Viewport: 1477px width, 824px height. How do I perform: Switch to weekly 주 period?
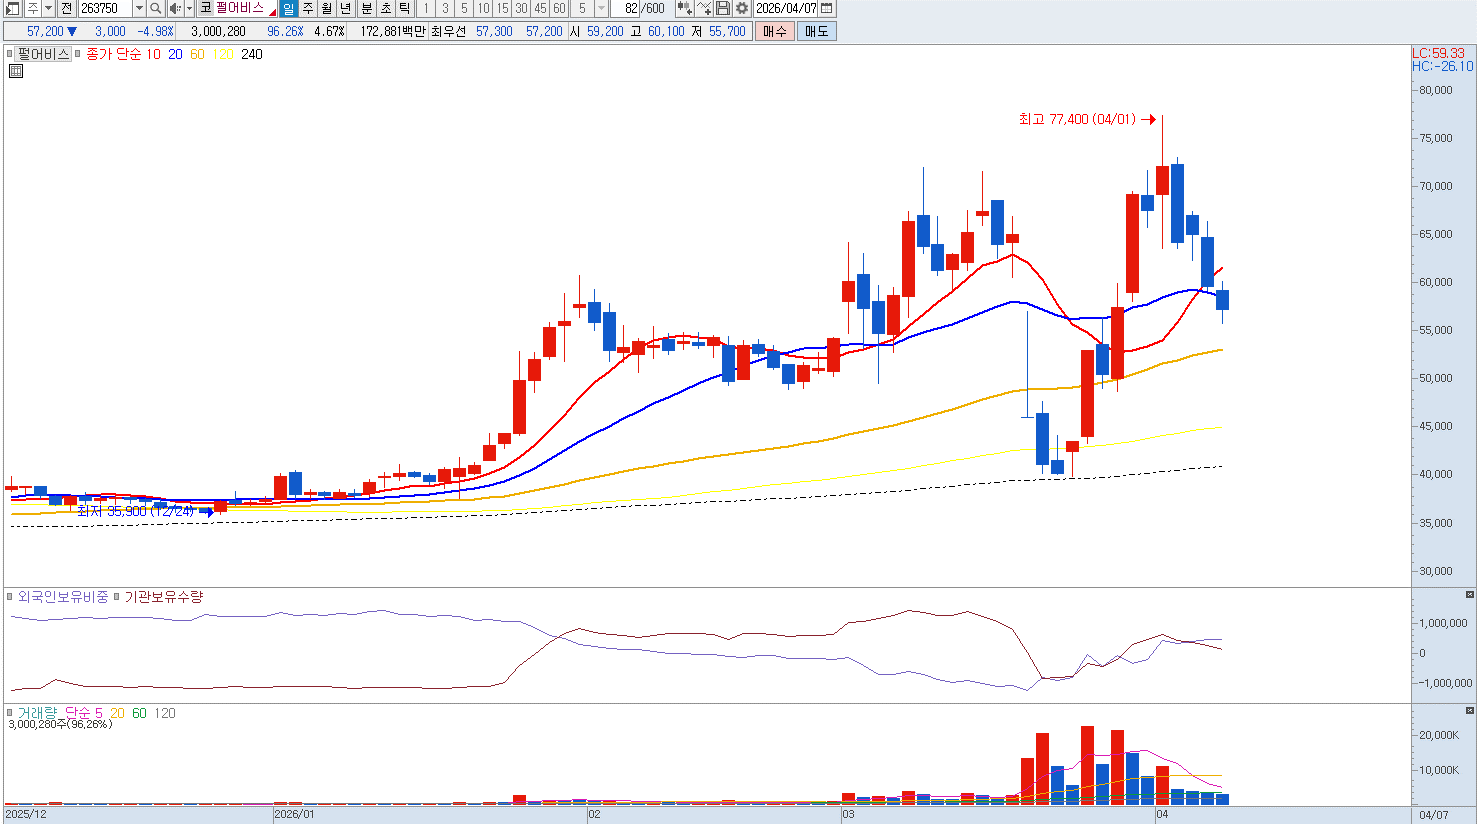tap(308, 8)
